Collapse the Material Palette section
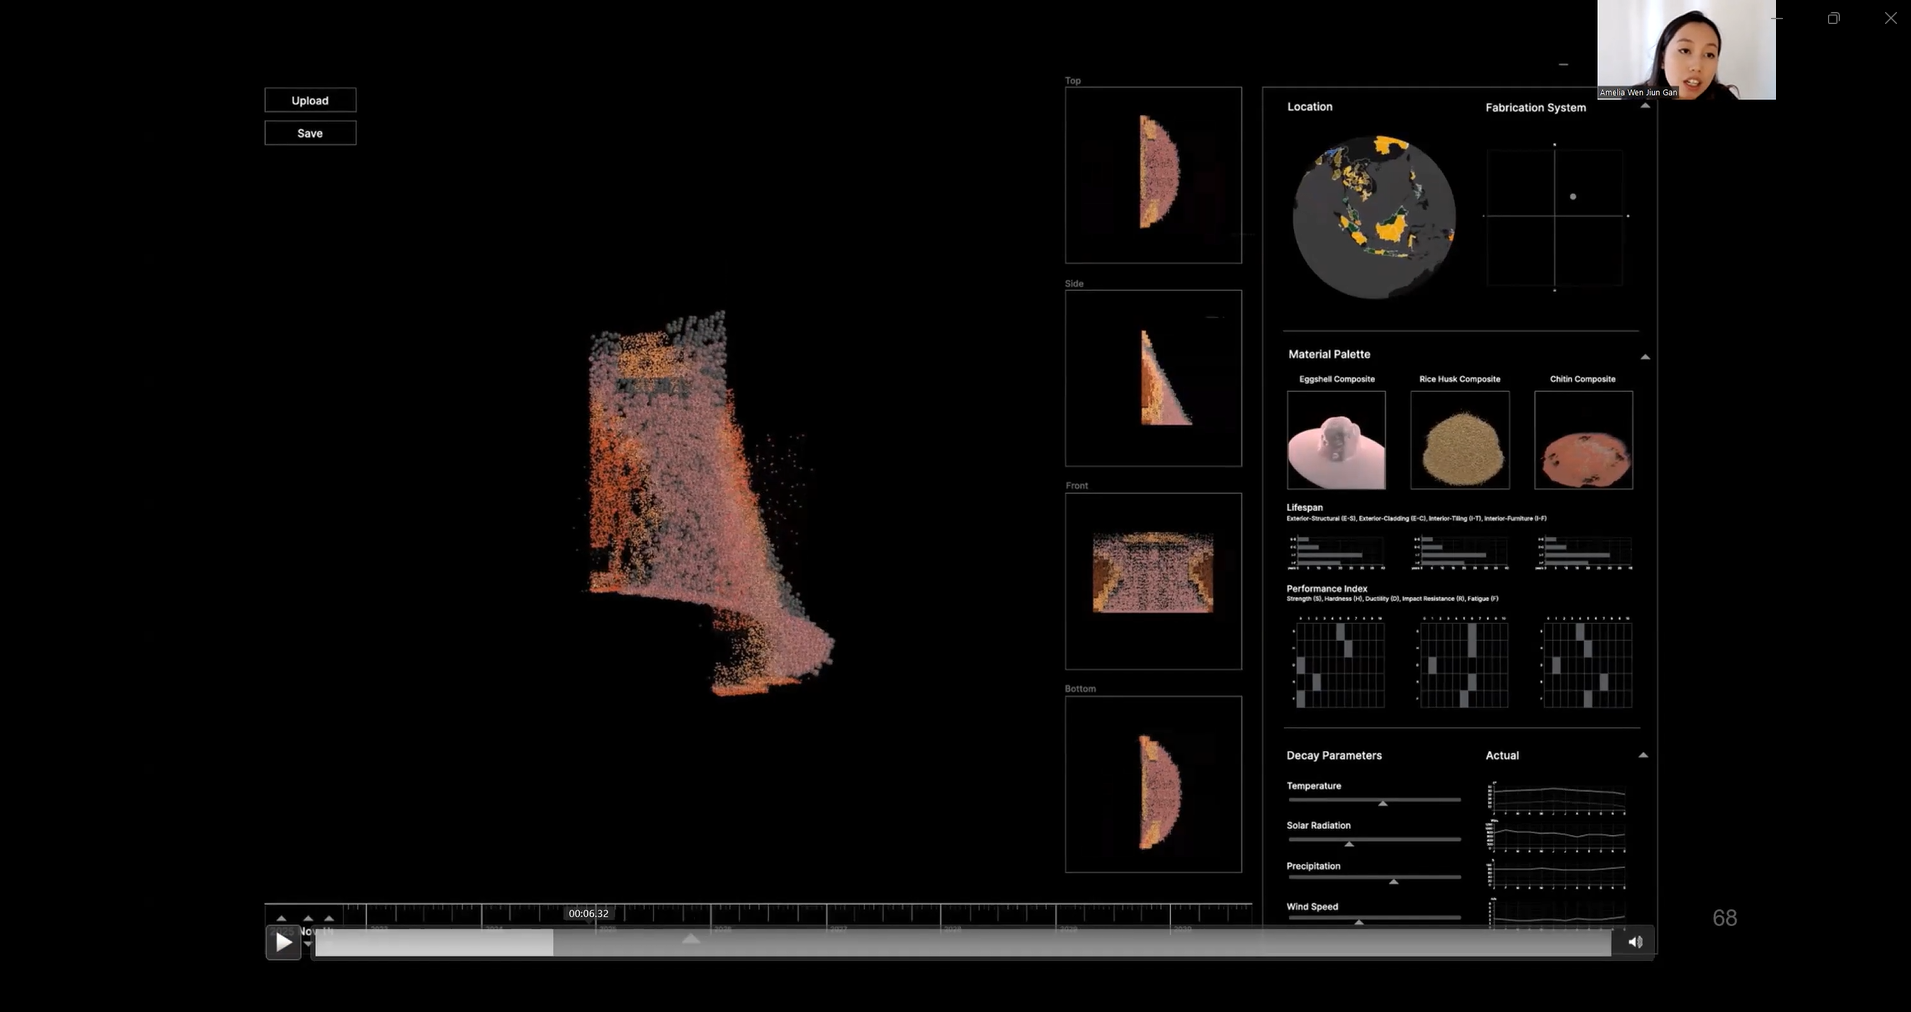Image resolution: width=1911 pixels, height=1012 pixels. pyautogui.click(x=1645, y=357)
